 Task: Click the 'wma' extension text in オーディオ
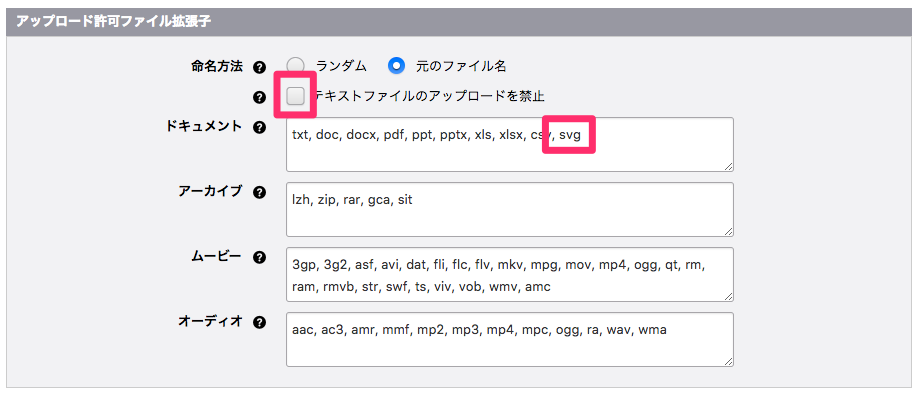[652, 330]
